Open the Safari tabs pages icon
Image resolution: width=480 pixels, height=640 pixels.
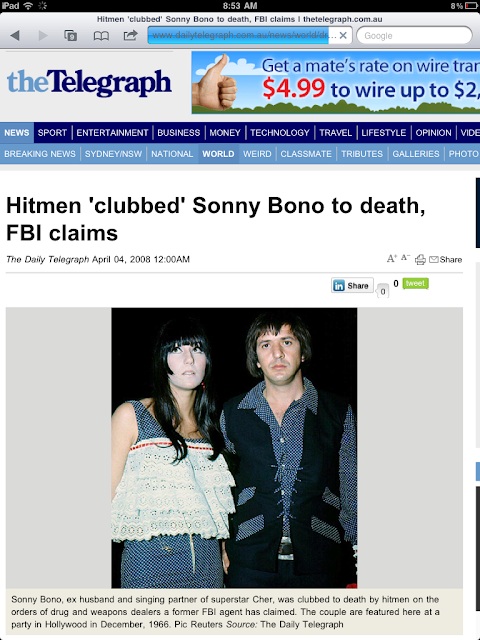tap(70, 36)
